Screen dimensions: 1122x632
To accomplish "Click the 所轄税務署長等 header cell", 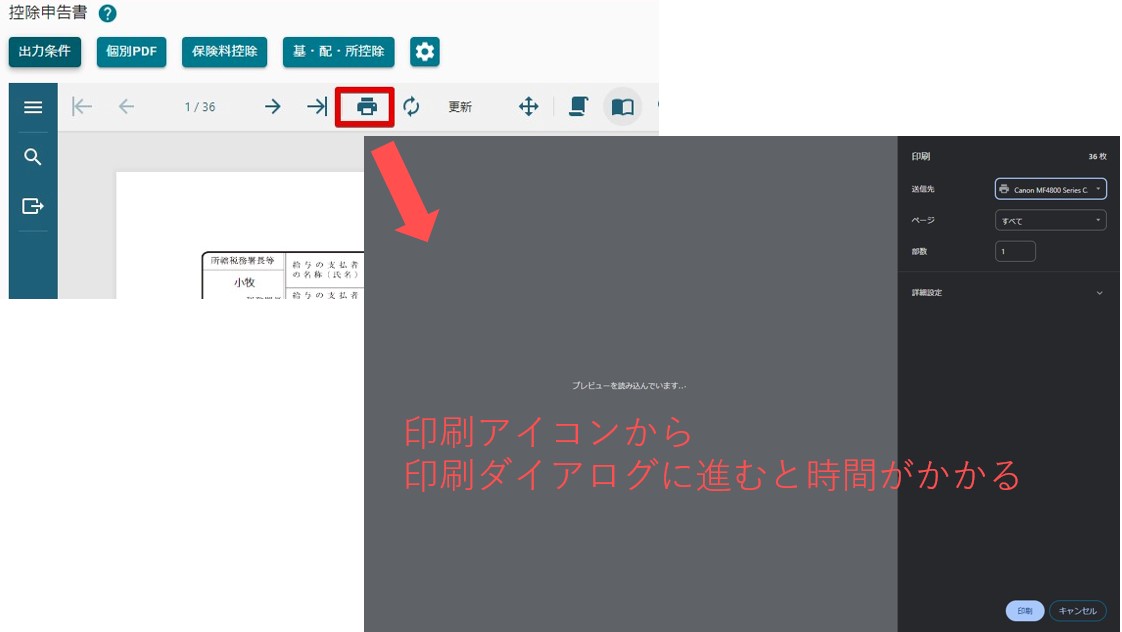I will point(243,261).
